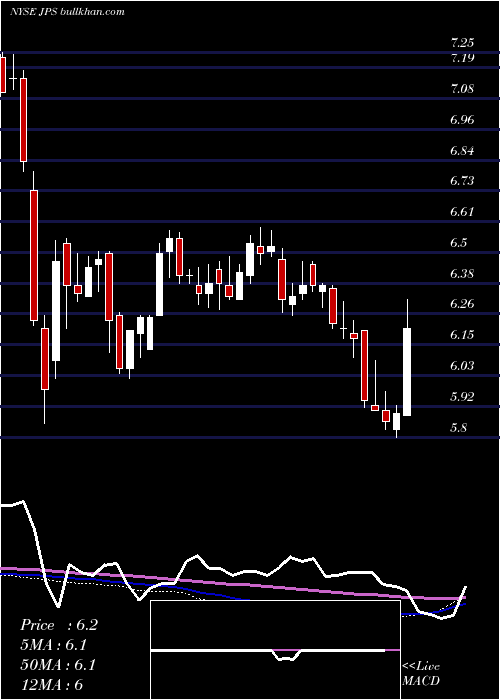Click the 7.25 price axis label
This screenshot has height=700, width=500.
click(462, 43)
